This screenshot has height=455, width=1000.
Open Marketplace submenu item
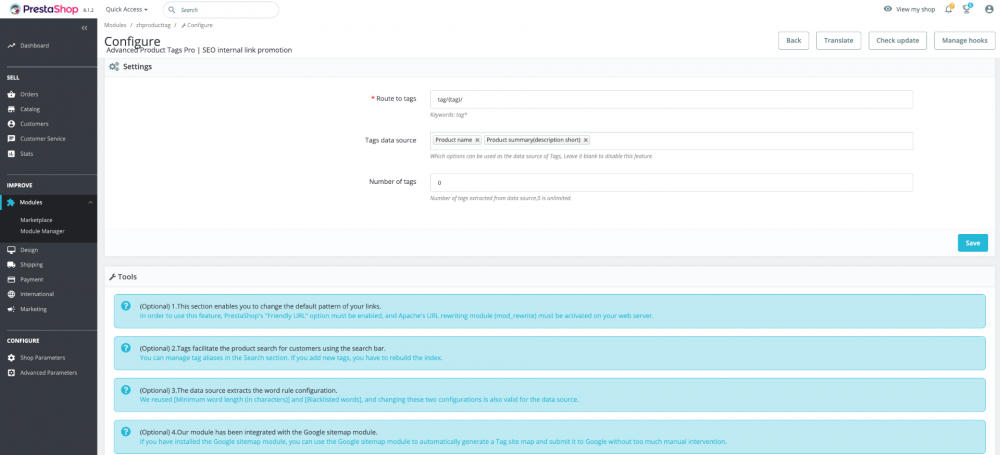click(x=36, y=220)
